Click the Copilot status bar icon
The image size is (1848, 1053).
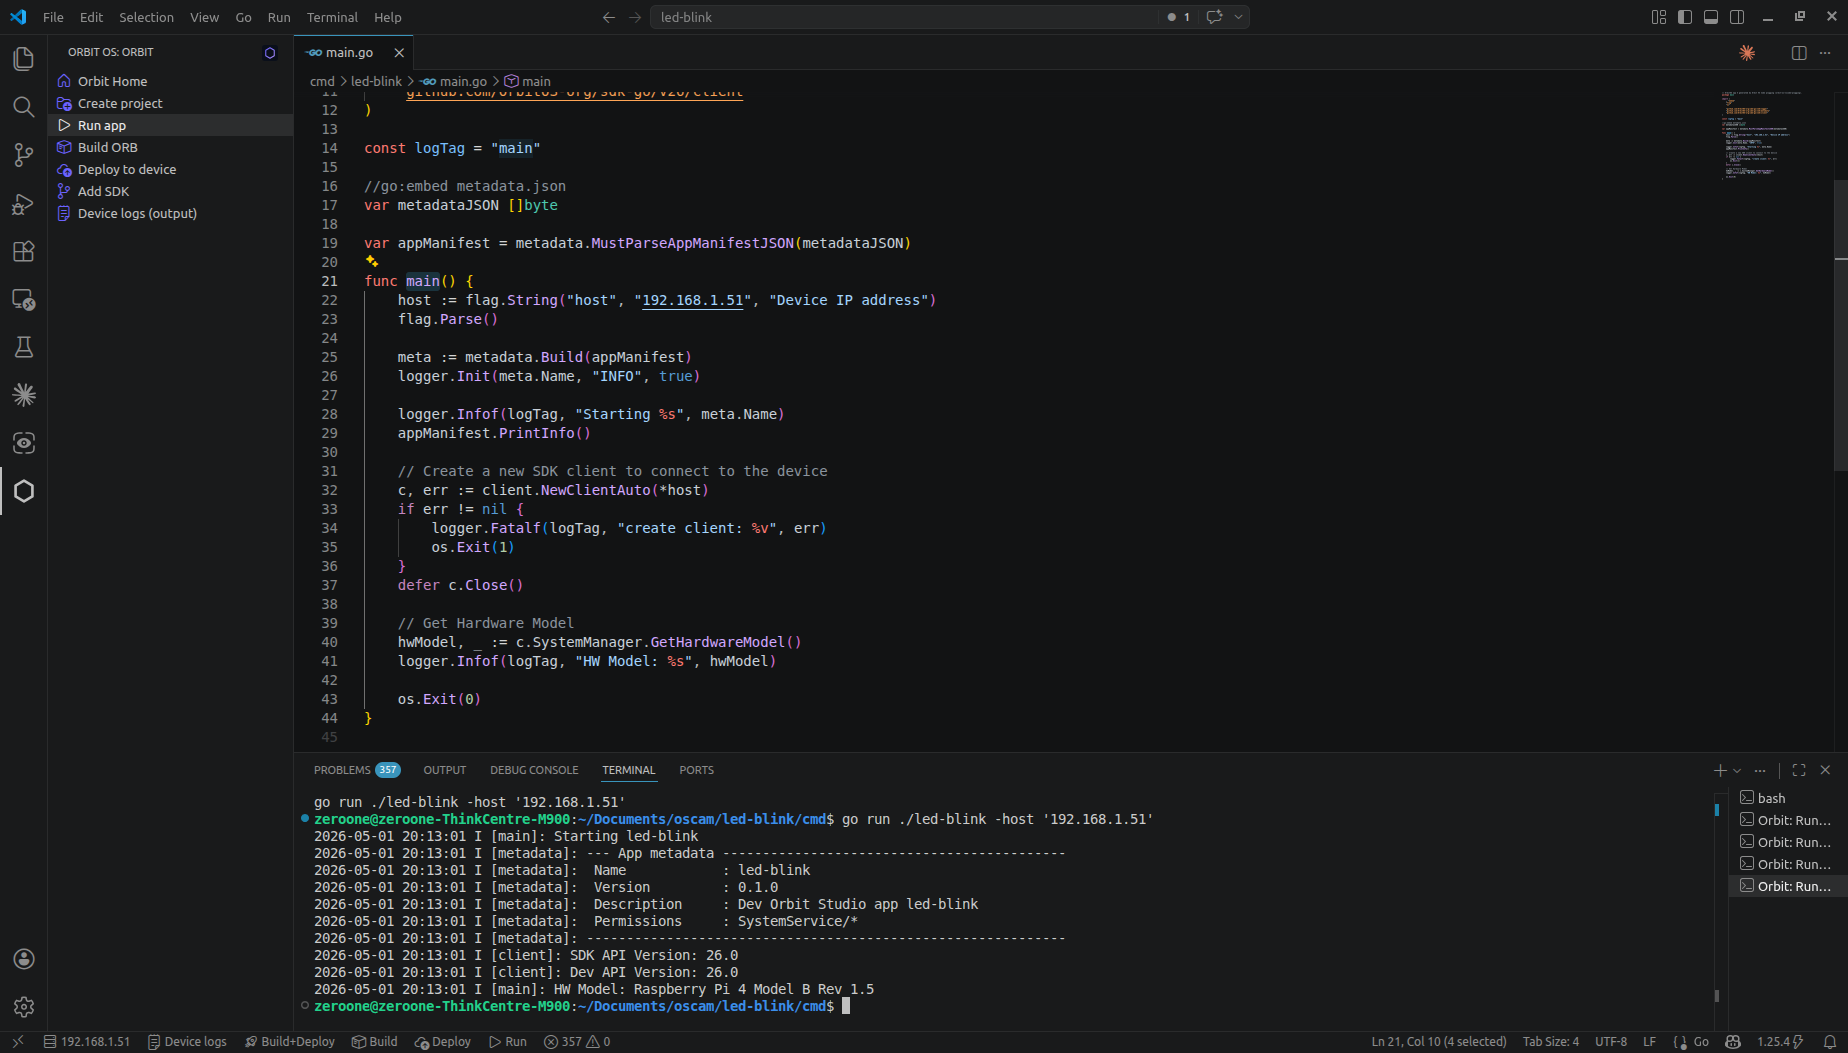[1733, 1042]
